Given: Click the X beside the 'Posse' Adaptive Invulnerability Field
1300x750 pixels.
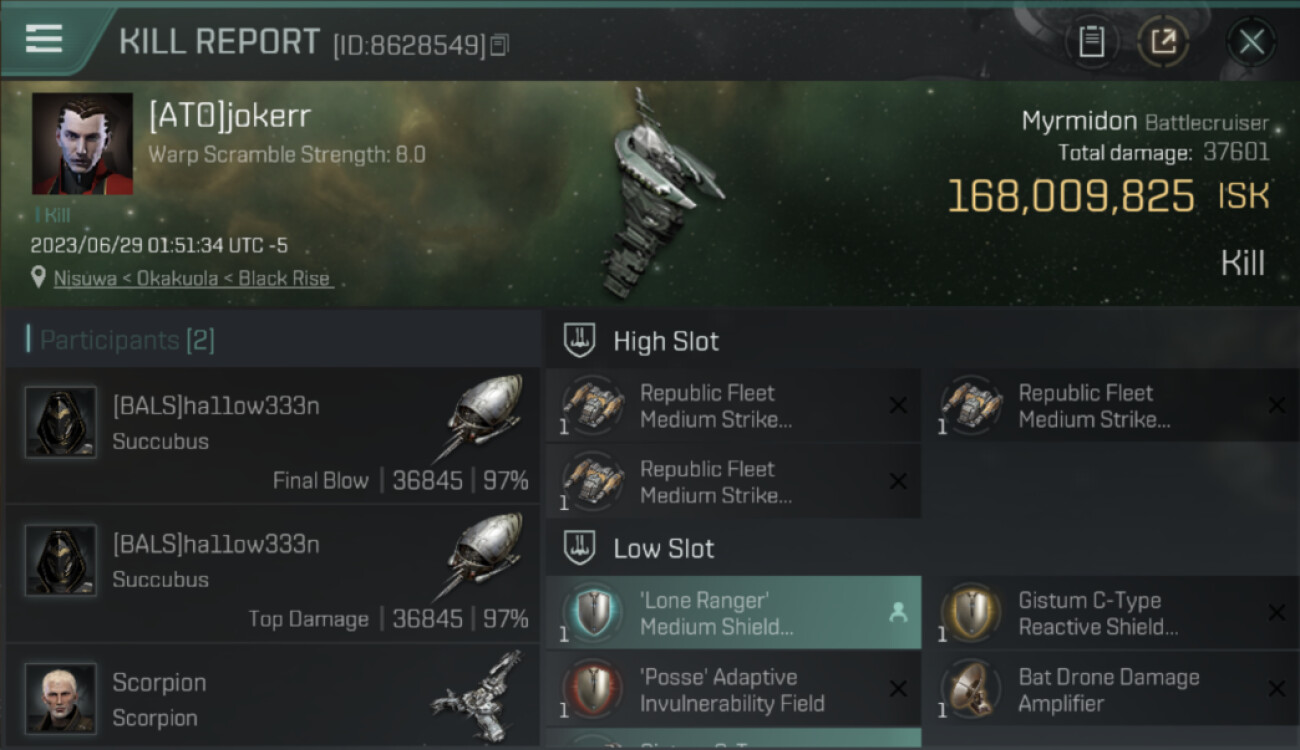Looking at the screenshot, I should point(898,689).
